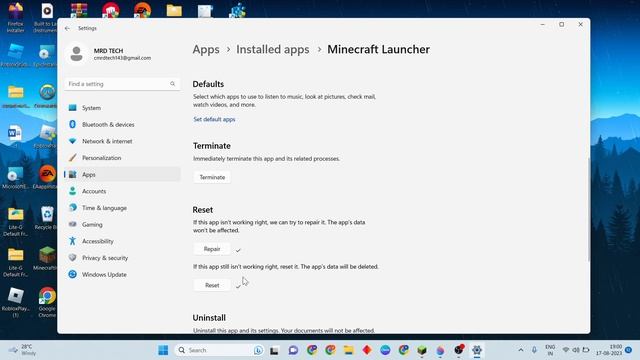Open Time & language settings
Viewport: 640px width, 360px height.
[x=122, y=208]
